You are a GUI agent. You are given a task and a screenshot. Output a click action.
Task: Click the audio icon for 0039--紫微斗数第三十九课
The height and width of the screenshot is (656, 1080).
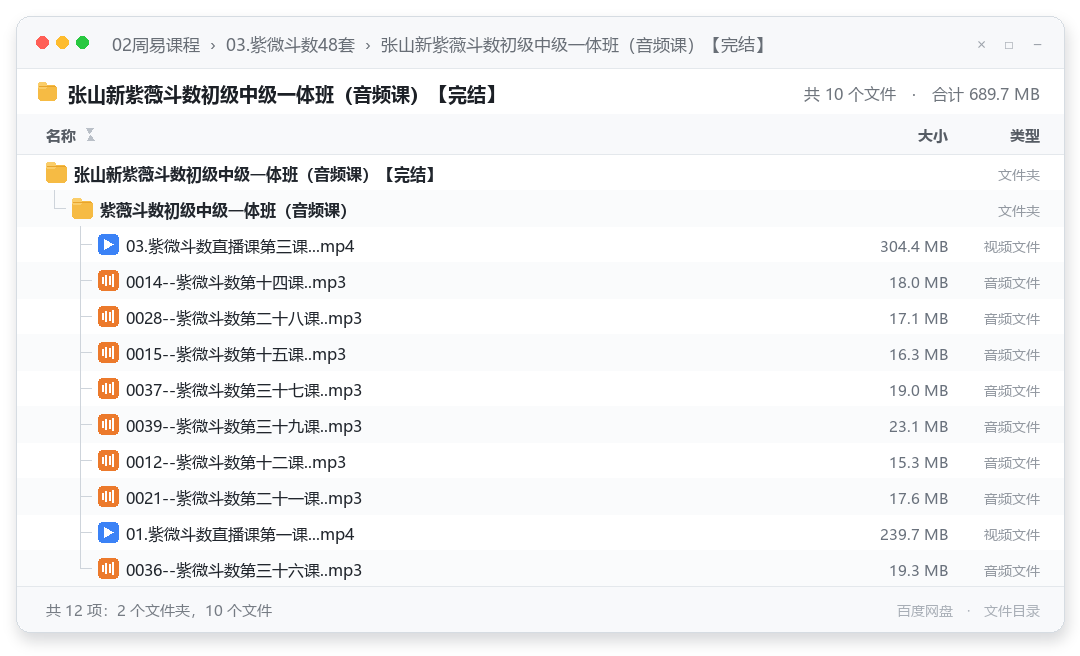[108, 424]
